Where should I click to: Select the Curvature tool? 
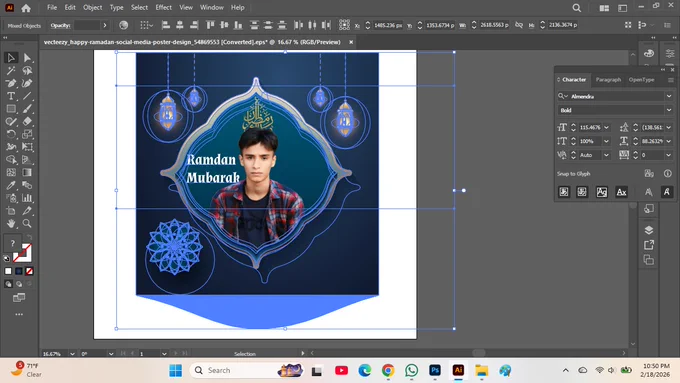tap(27, 83)
